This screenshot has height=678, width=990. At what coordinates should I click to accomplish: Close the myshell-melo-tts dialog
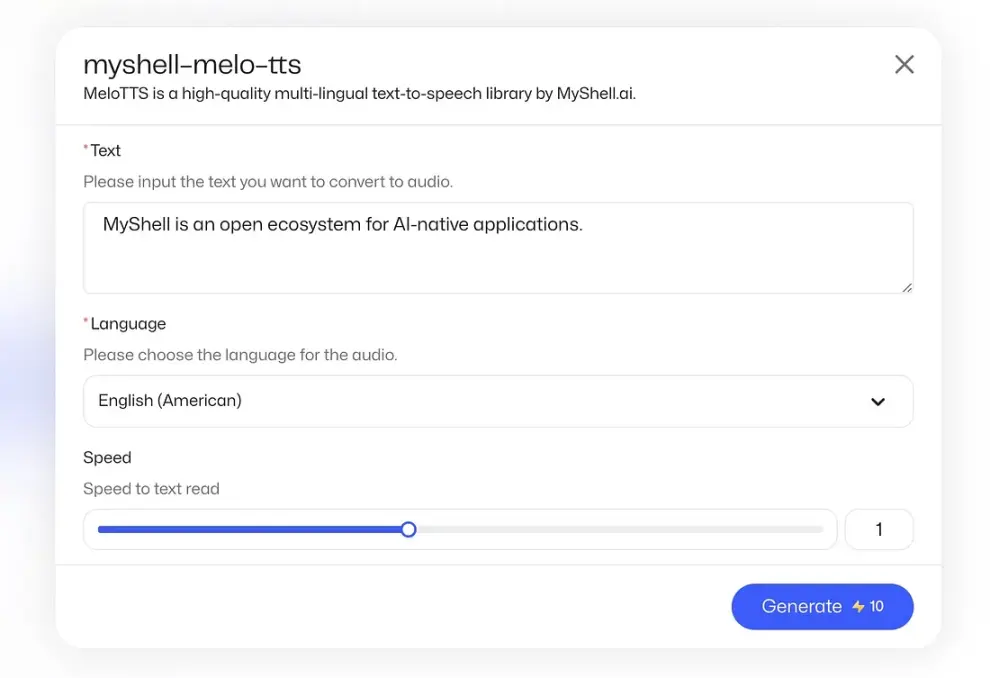point(904,65)
